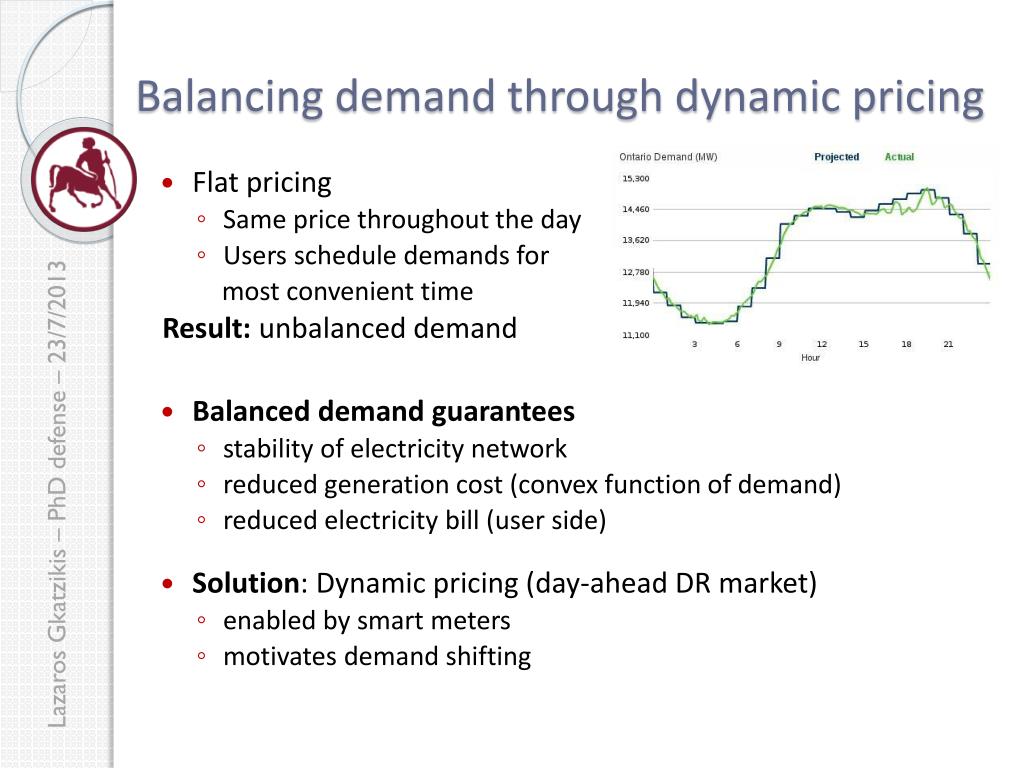This screenshot has width=1024, height=768.
Task: Select the 'Flat pricing' bullet
Action: point(262,183)
